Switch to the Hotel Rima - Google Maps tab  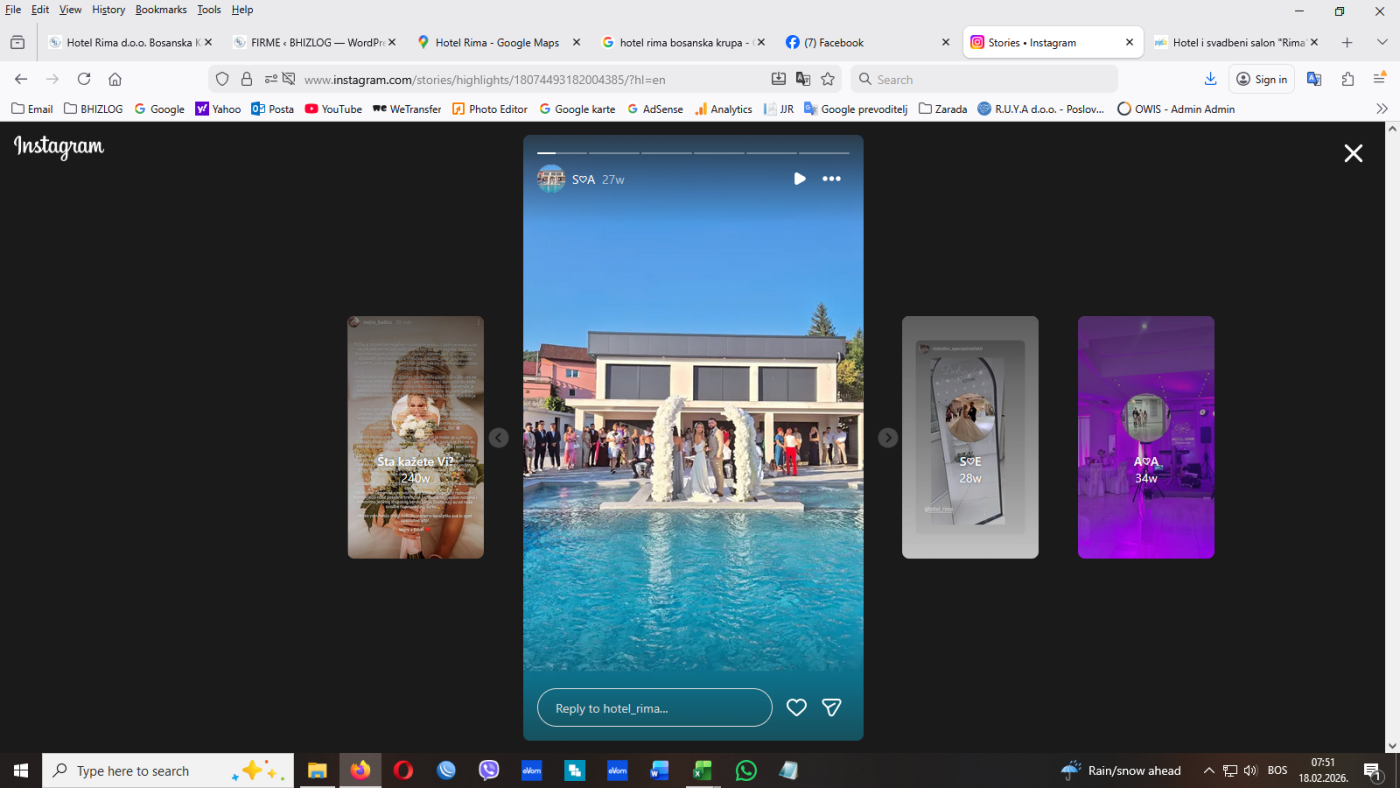(498, 43)
